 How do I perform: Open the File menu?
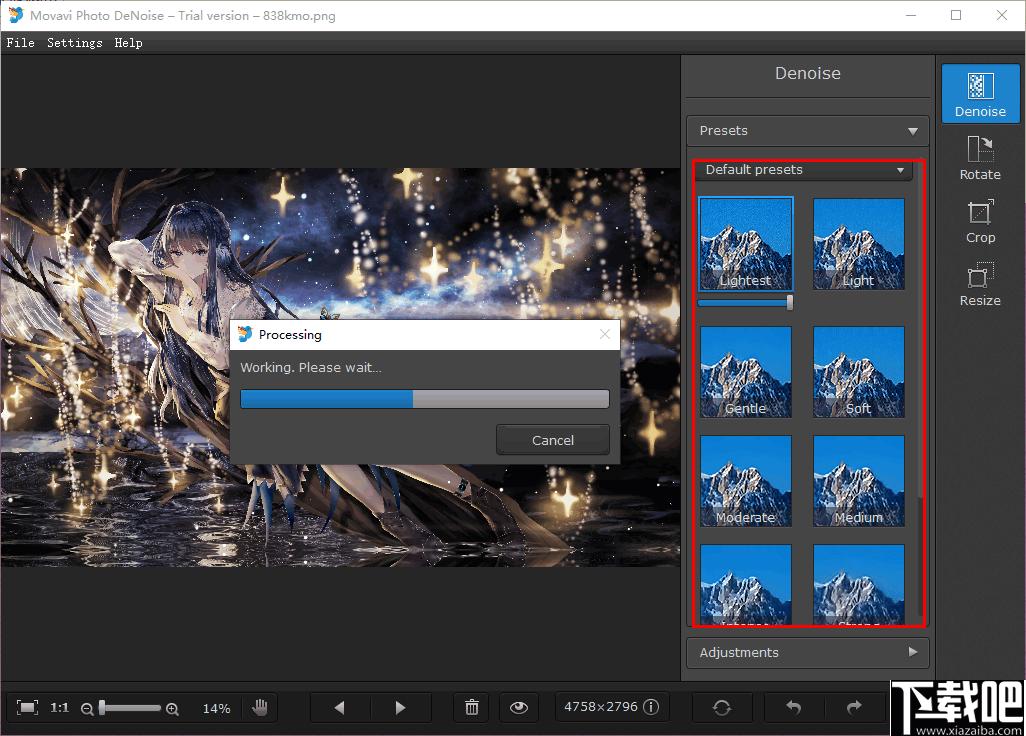tap(20, 43)
